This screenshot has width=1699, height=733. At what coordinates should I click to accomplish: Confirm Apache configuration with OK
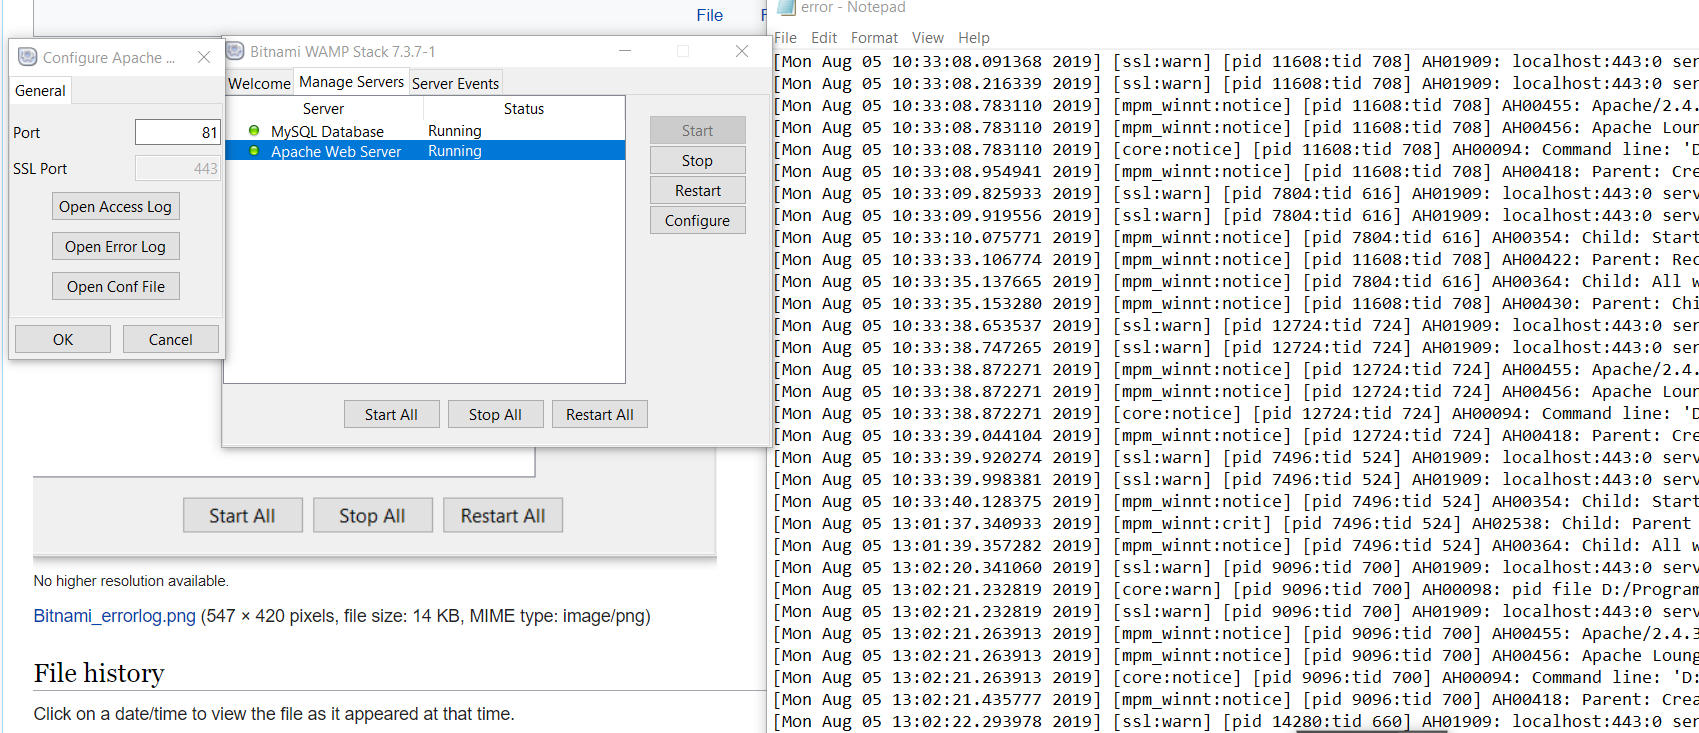62,340
